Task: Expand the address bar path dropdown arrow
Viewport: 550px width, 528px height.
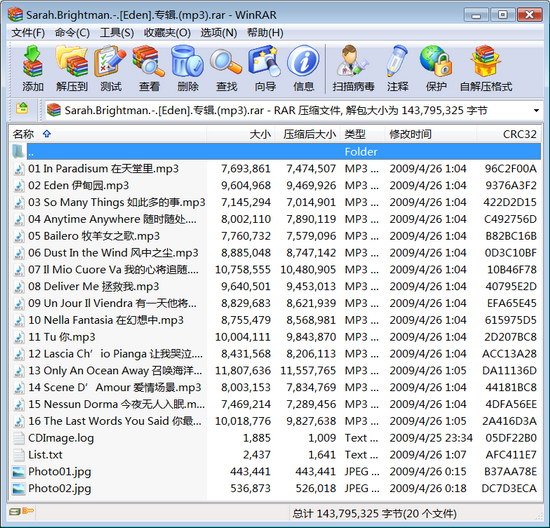Action: point(536,111)
